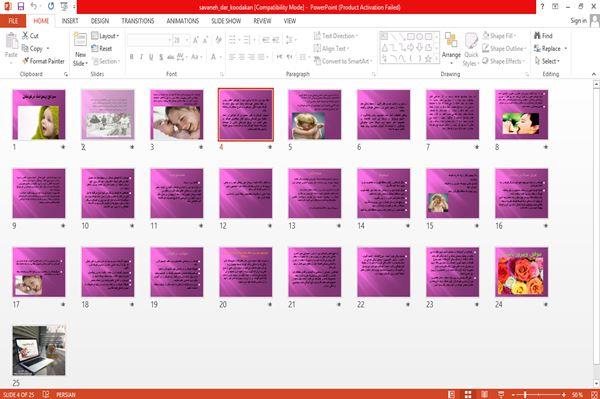Click Sign in link
600x399 pixels.
(578, 21)
